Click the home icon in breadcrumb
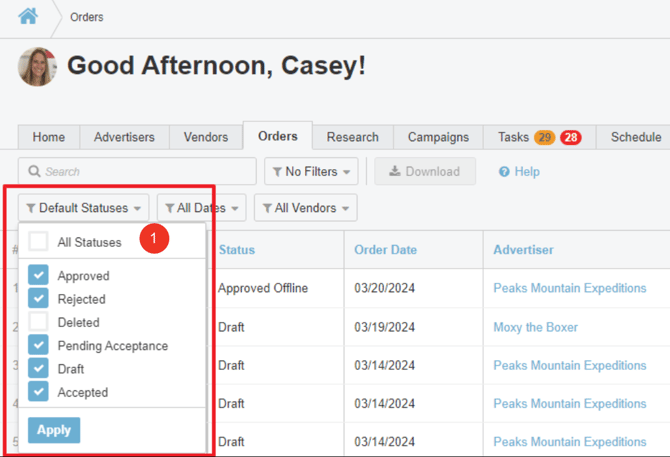Image resolution: width=670 pixels, height=457 pixels. point(27,16)
